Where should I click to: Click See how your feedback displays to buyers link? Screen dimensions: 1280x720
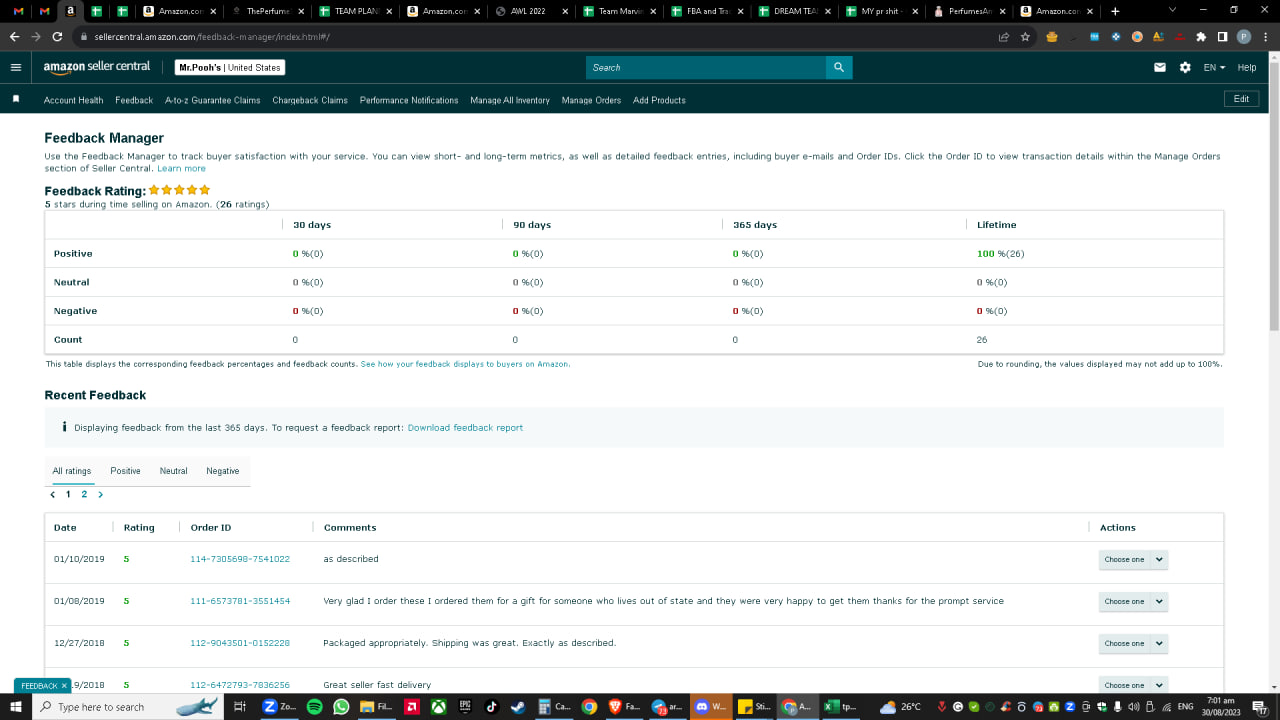(x=466, y=364)
